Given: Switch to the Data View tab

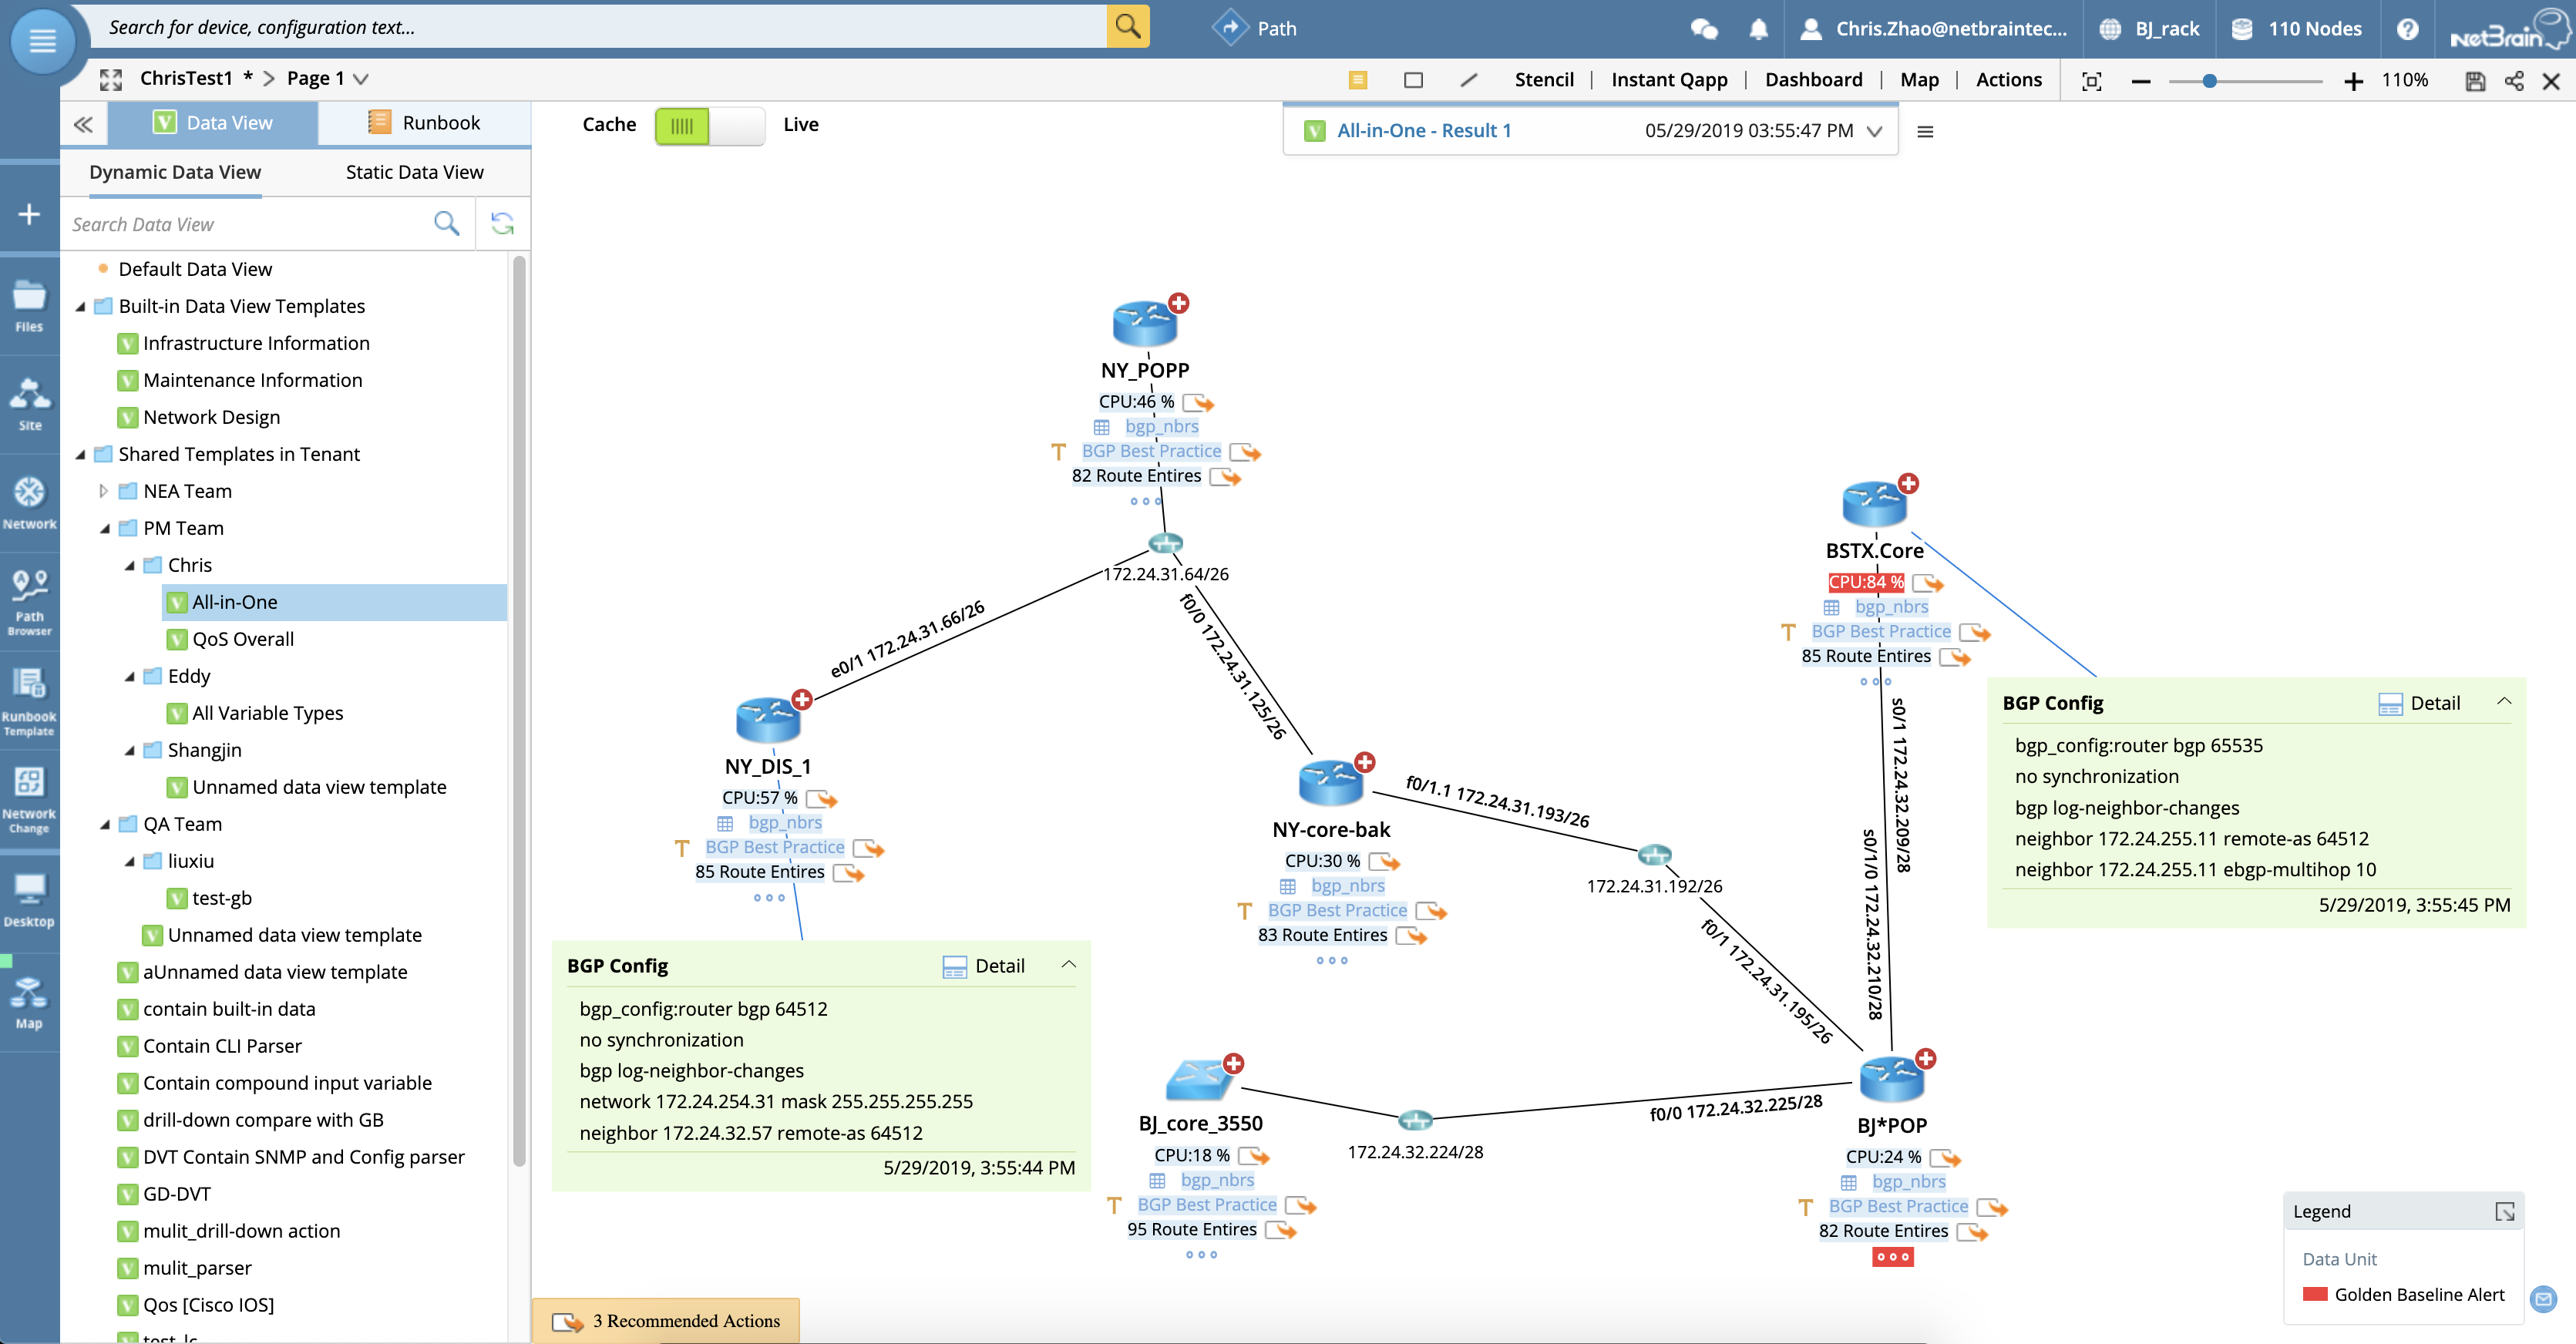Looking at the screenshot, I should click(213, 123).
